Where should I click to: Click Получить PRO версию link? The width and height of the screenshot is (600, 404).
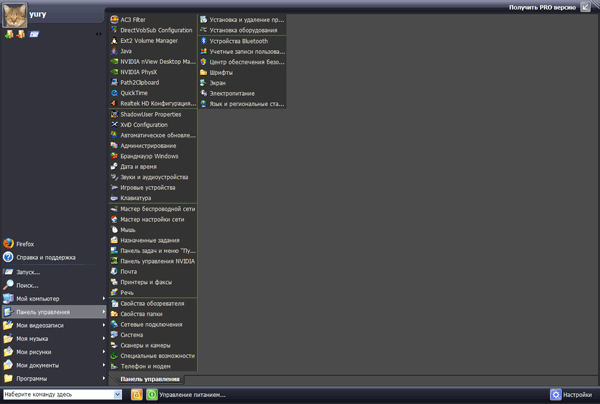pyautogui.click(x=542, y=7)
